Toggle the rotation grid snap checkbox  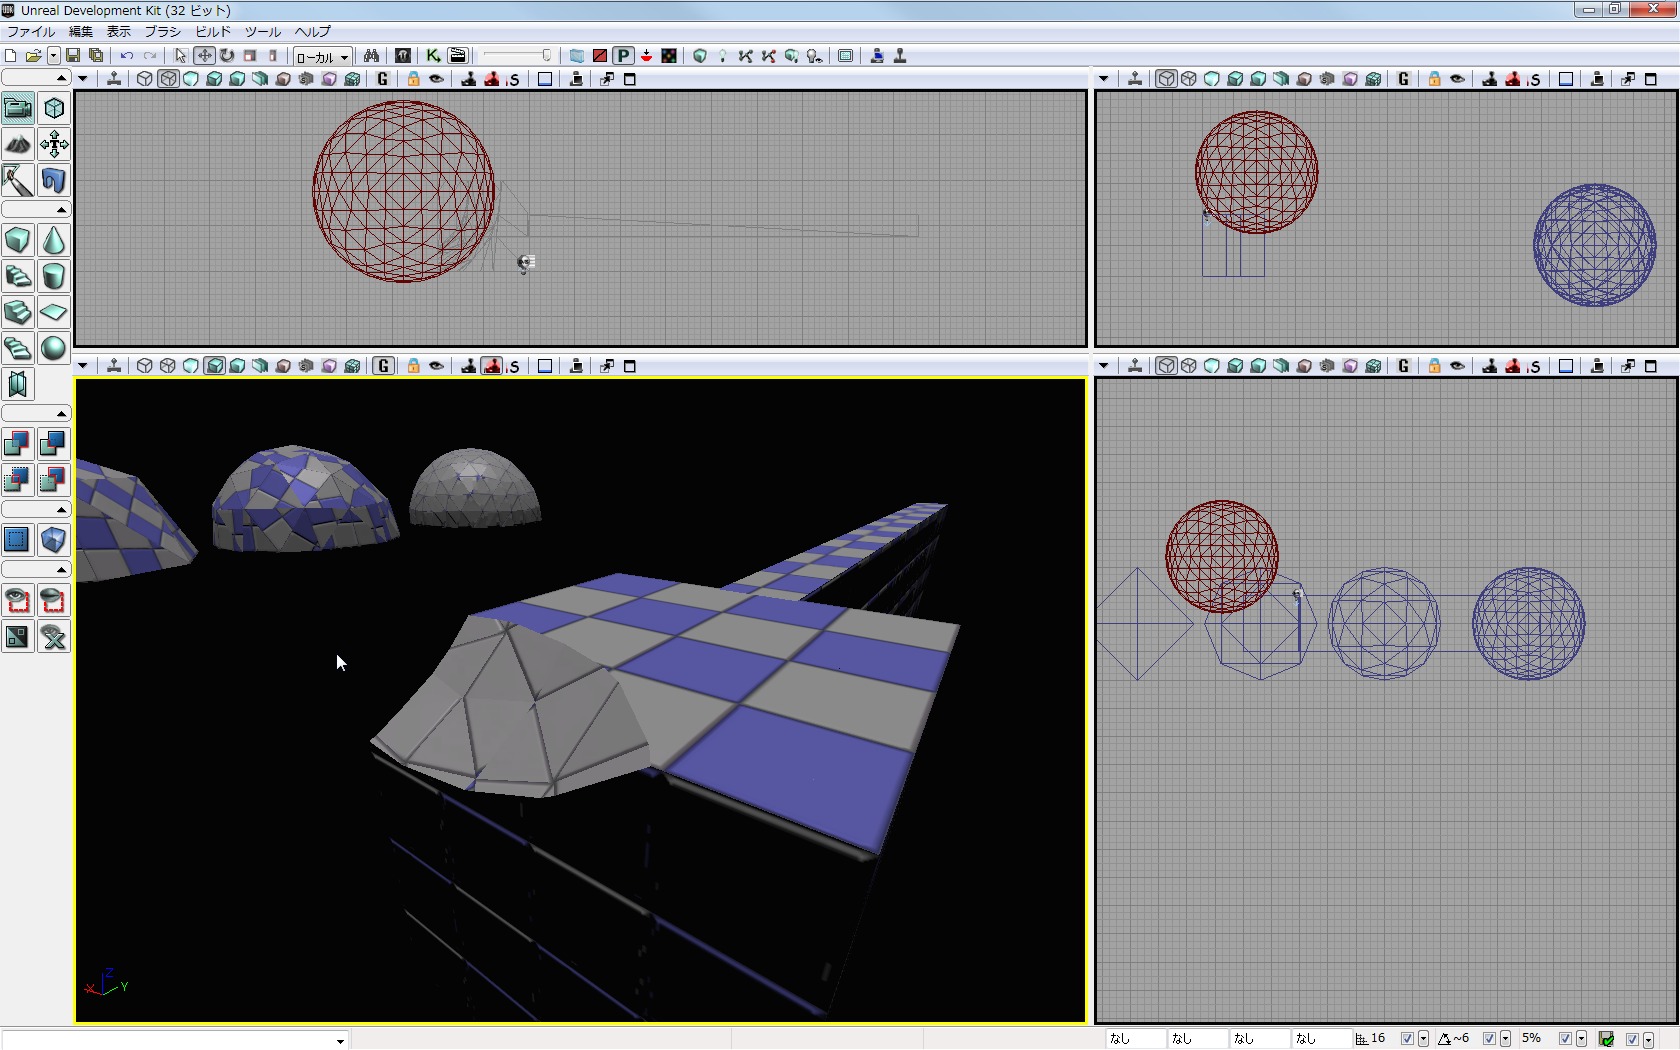(1489, 1039)
